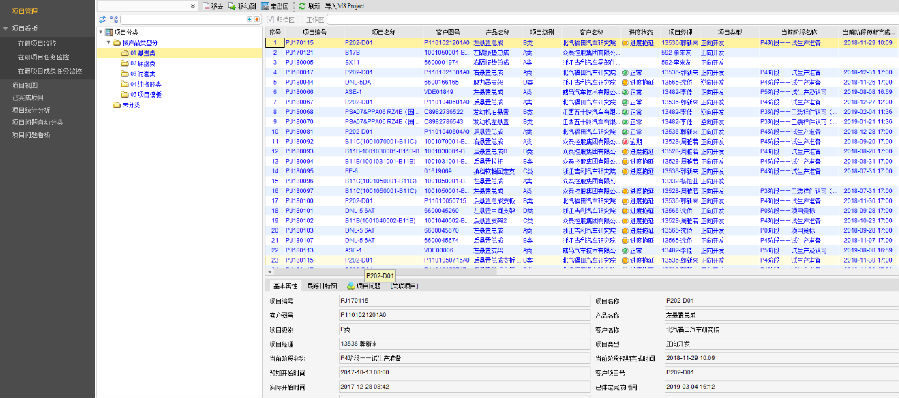Click the C8952736543 cell in row 9
The height and width of the screenshot is (398, 899).
(444, 122)
